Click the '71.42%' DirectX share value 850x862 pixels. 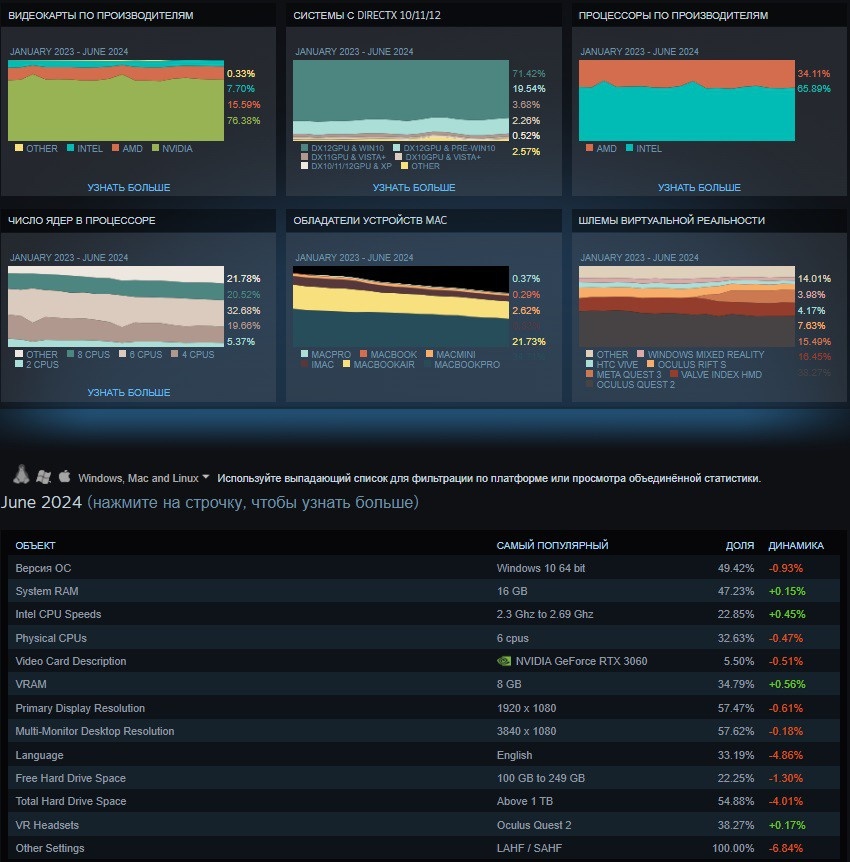(528, 73)
